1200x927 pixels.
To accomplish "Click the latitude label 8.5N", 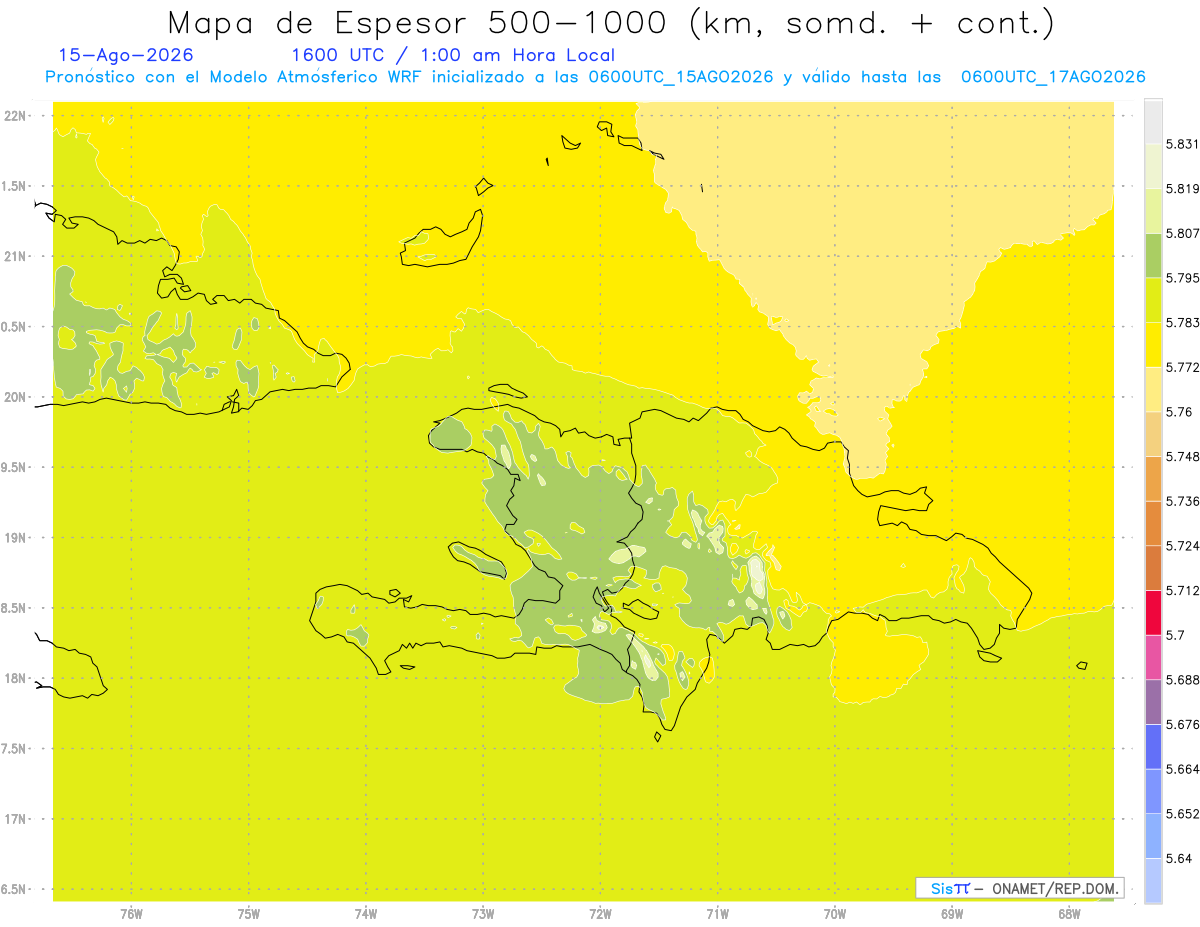I will point(13,609).
